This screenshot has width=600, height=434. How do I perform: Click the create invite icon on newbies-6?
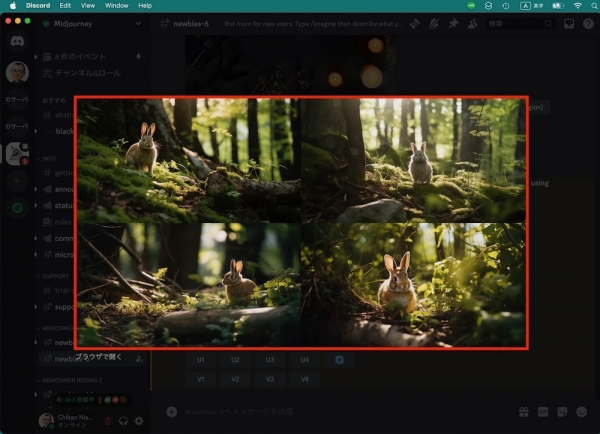pyautogui.click(x=139, y=359)
